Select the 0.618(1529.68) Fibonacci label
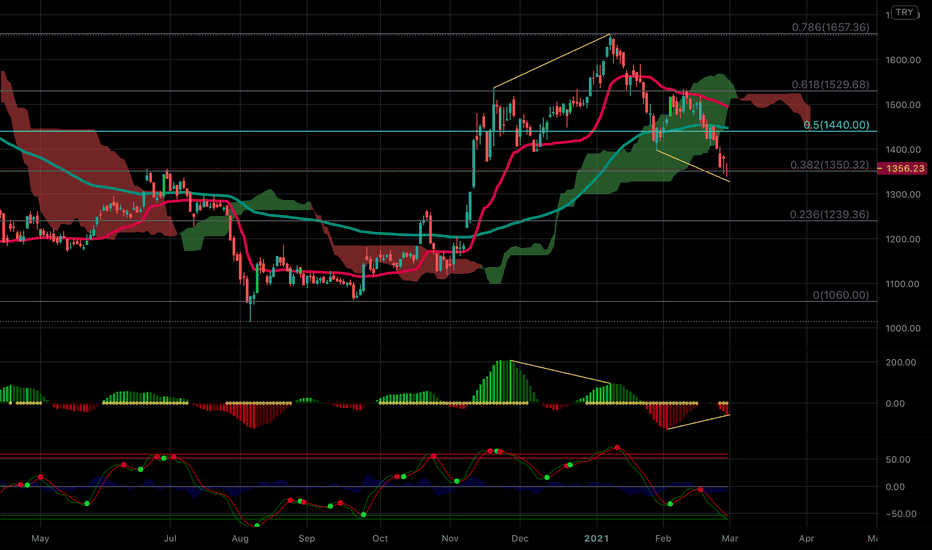The image size is (932, 550). (830, 84)
